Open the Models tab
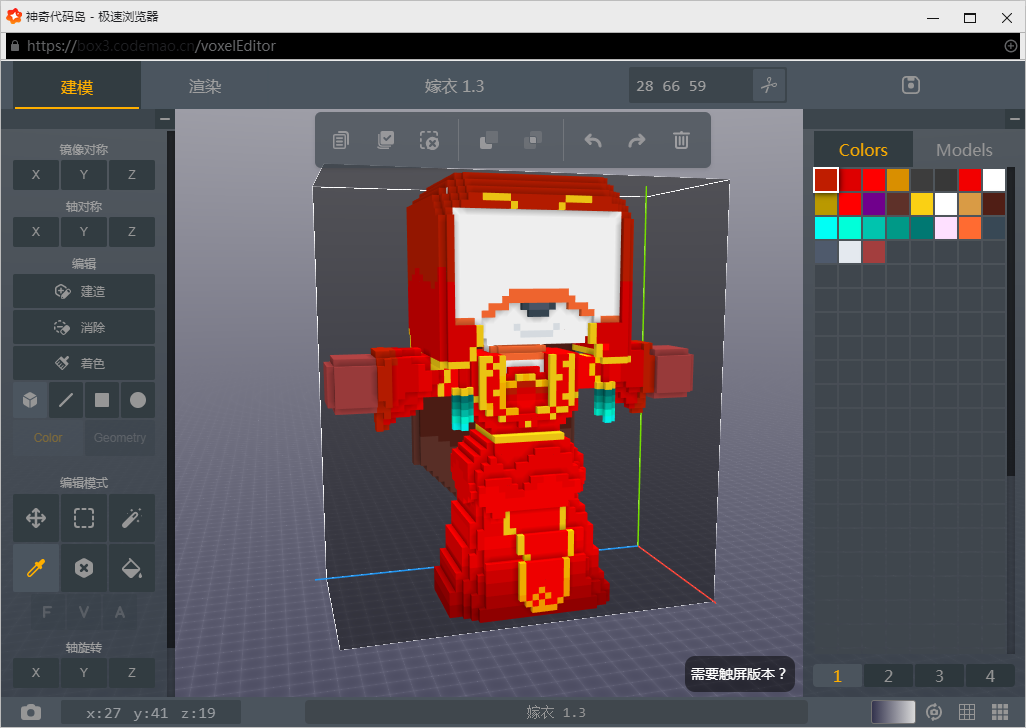The image size is (1026, 728). pos(964,150)
